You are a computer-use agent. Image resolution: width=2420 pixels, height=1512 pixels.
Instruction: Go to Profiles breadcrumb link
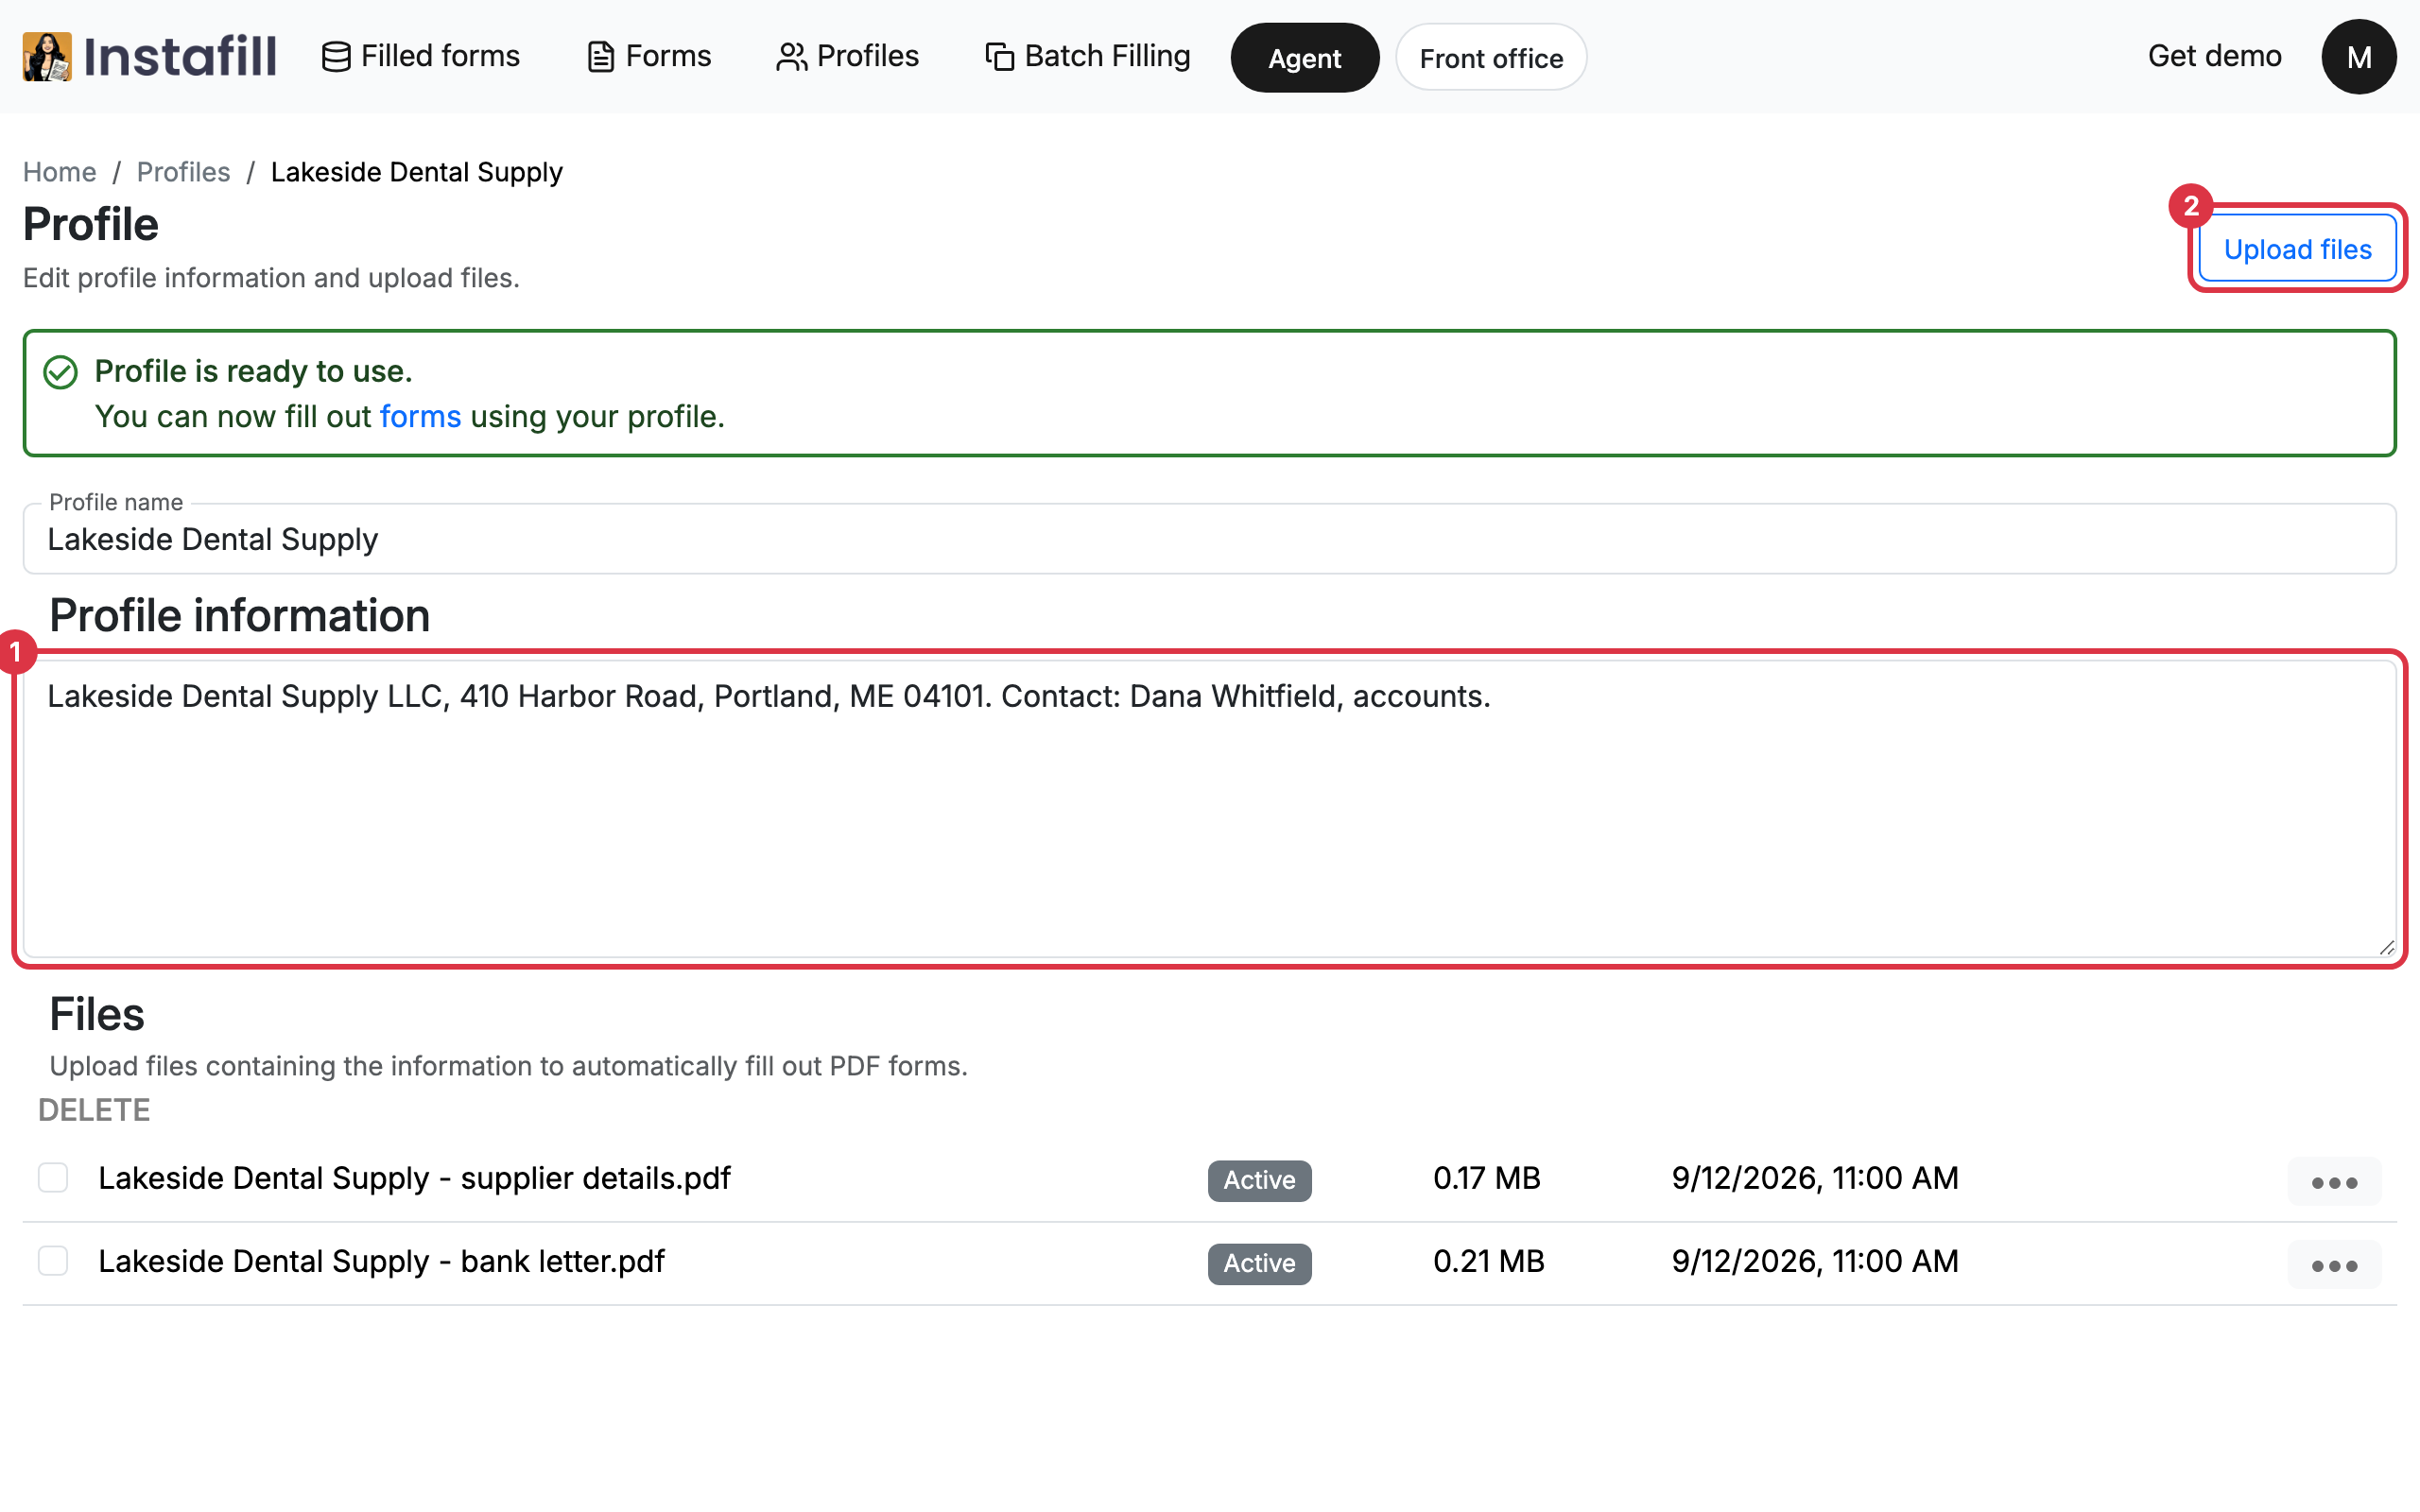point(183,172)
